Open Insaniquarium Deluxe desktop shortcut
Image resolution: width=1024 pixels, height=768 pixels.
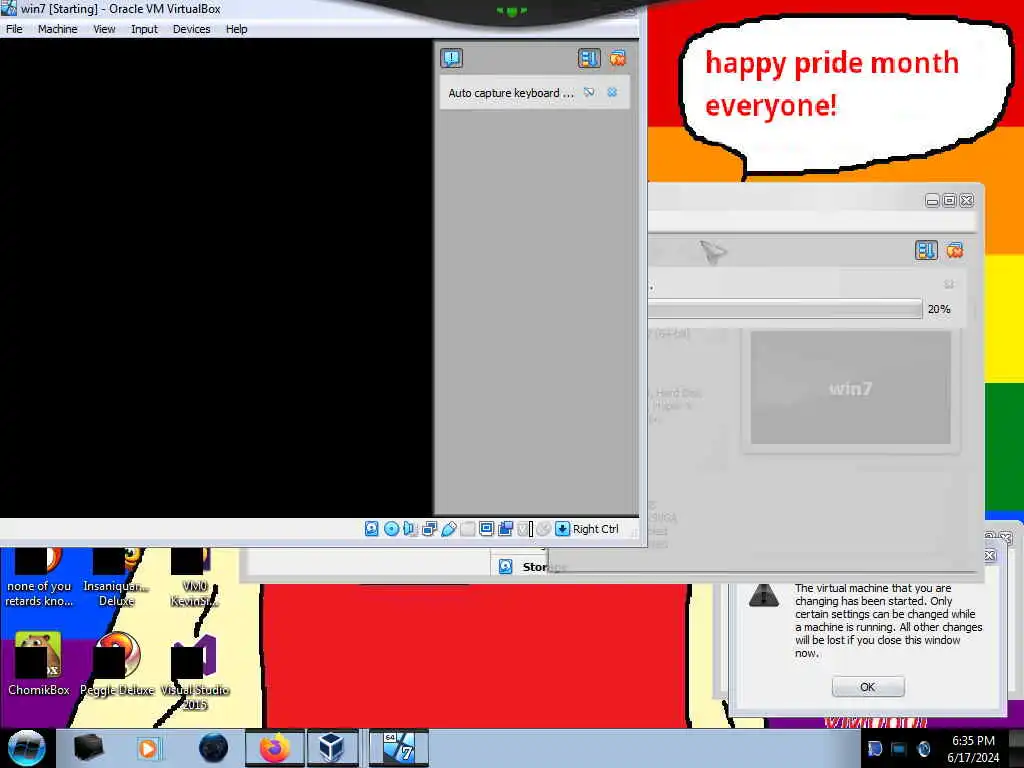click(116, 579)
